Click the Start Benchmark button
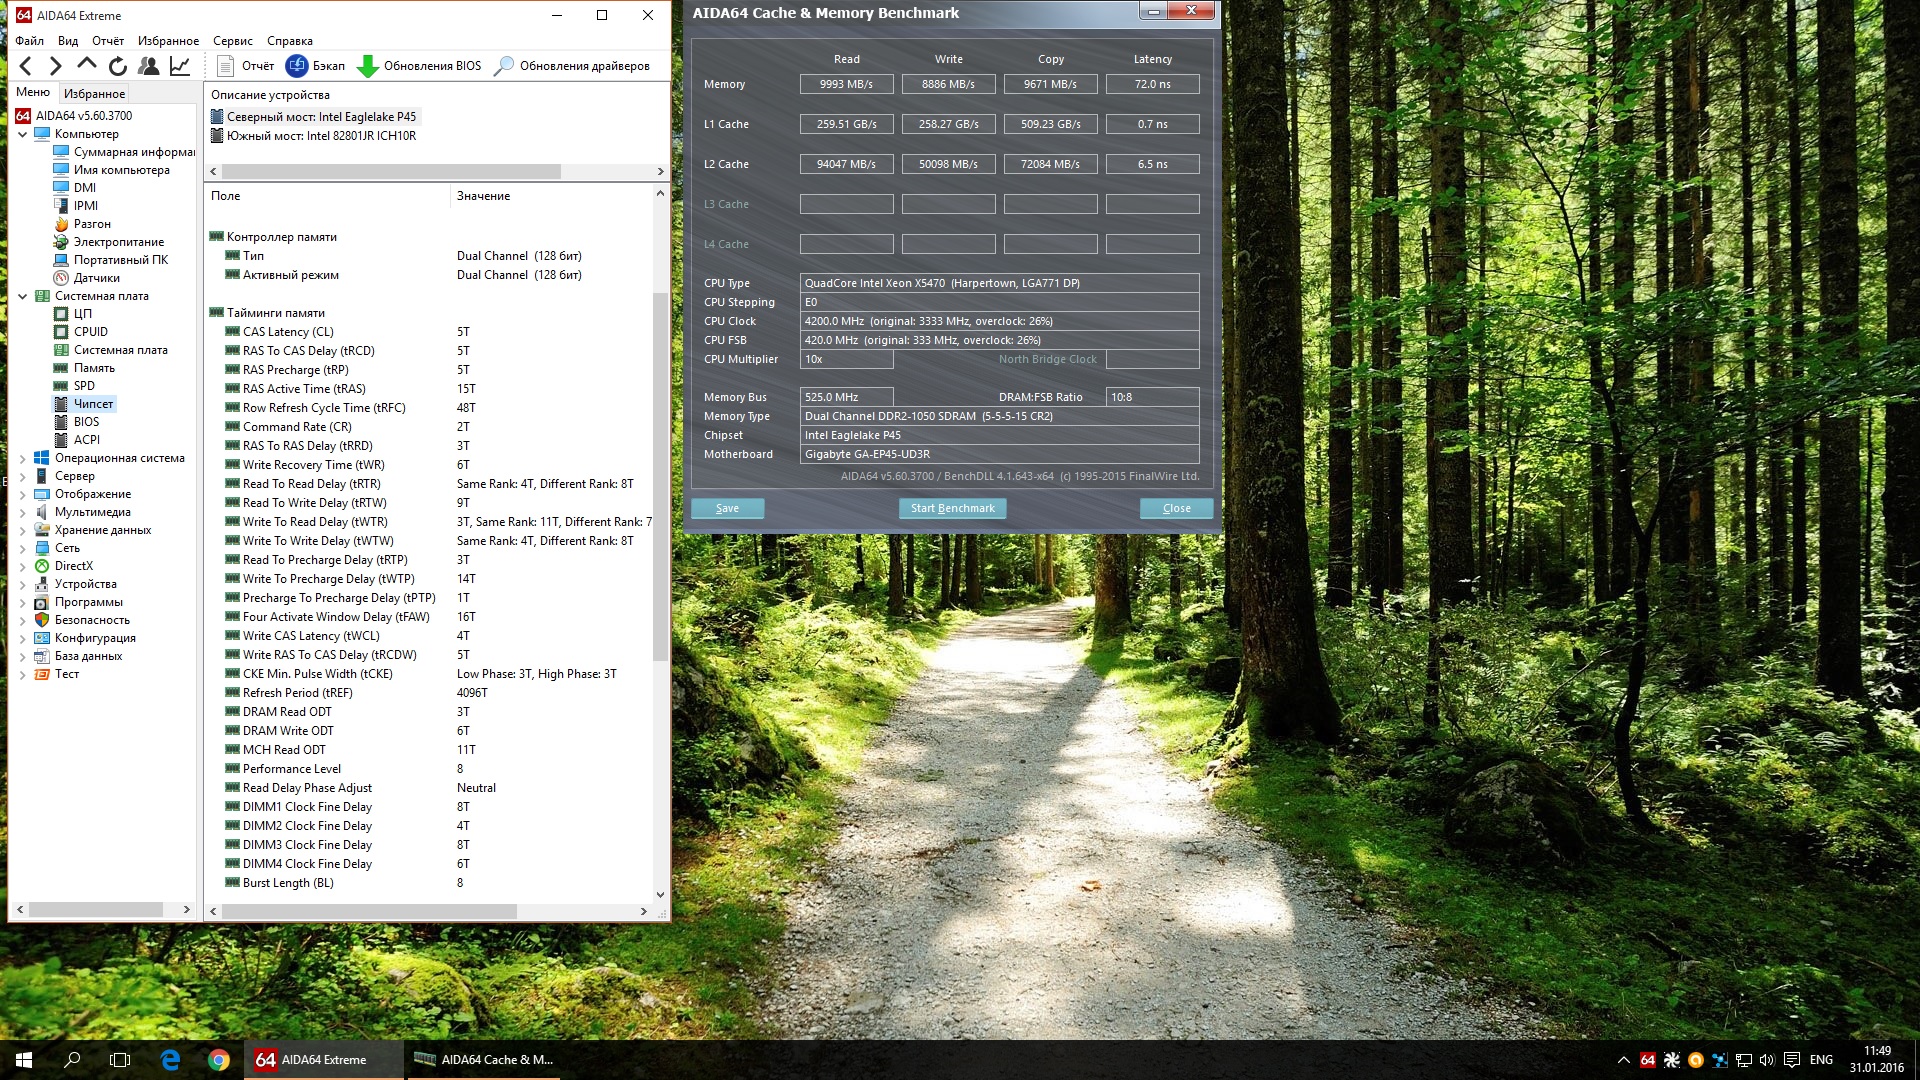The image size is (1920, 1080). pyautogui.click(x=952, y=508)
